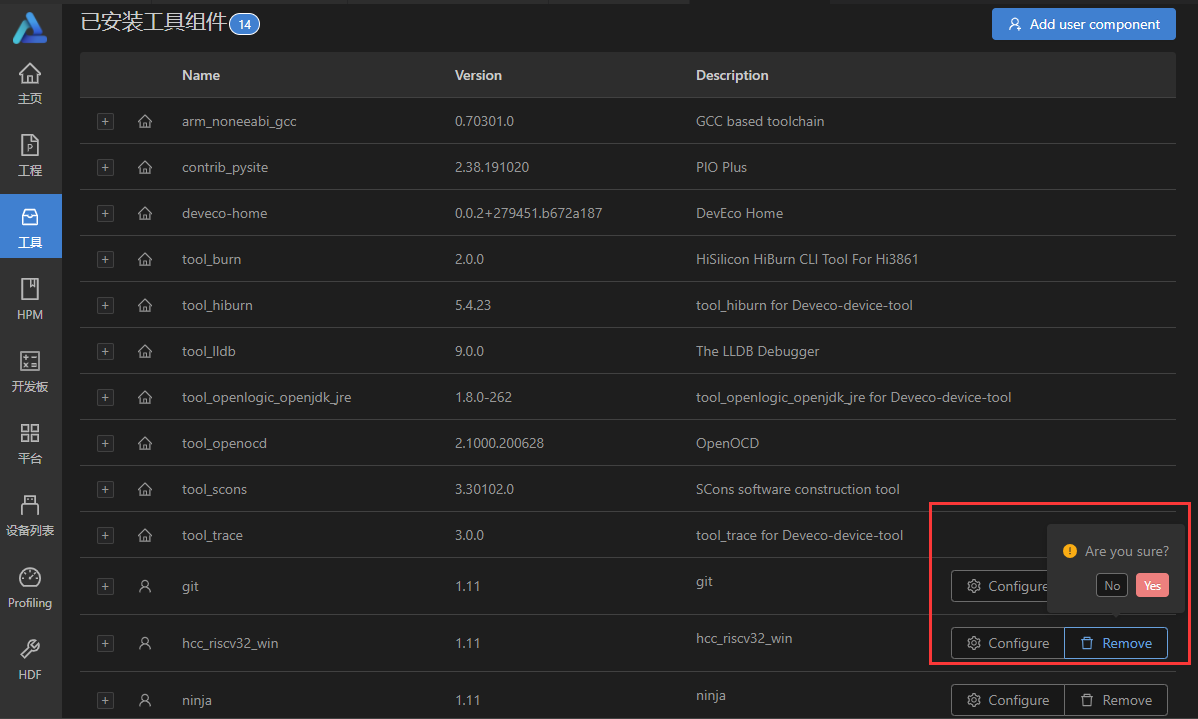The image size is (1198, 719).
Task: Click the installed count badge 14
Action: [x=244, y=24]
